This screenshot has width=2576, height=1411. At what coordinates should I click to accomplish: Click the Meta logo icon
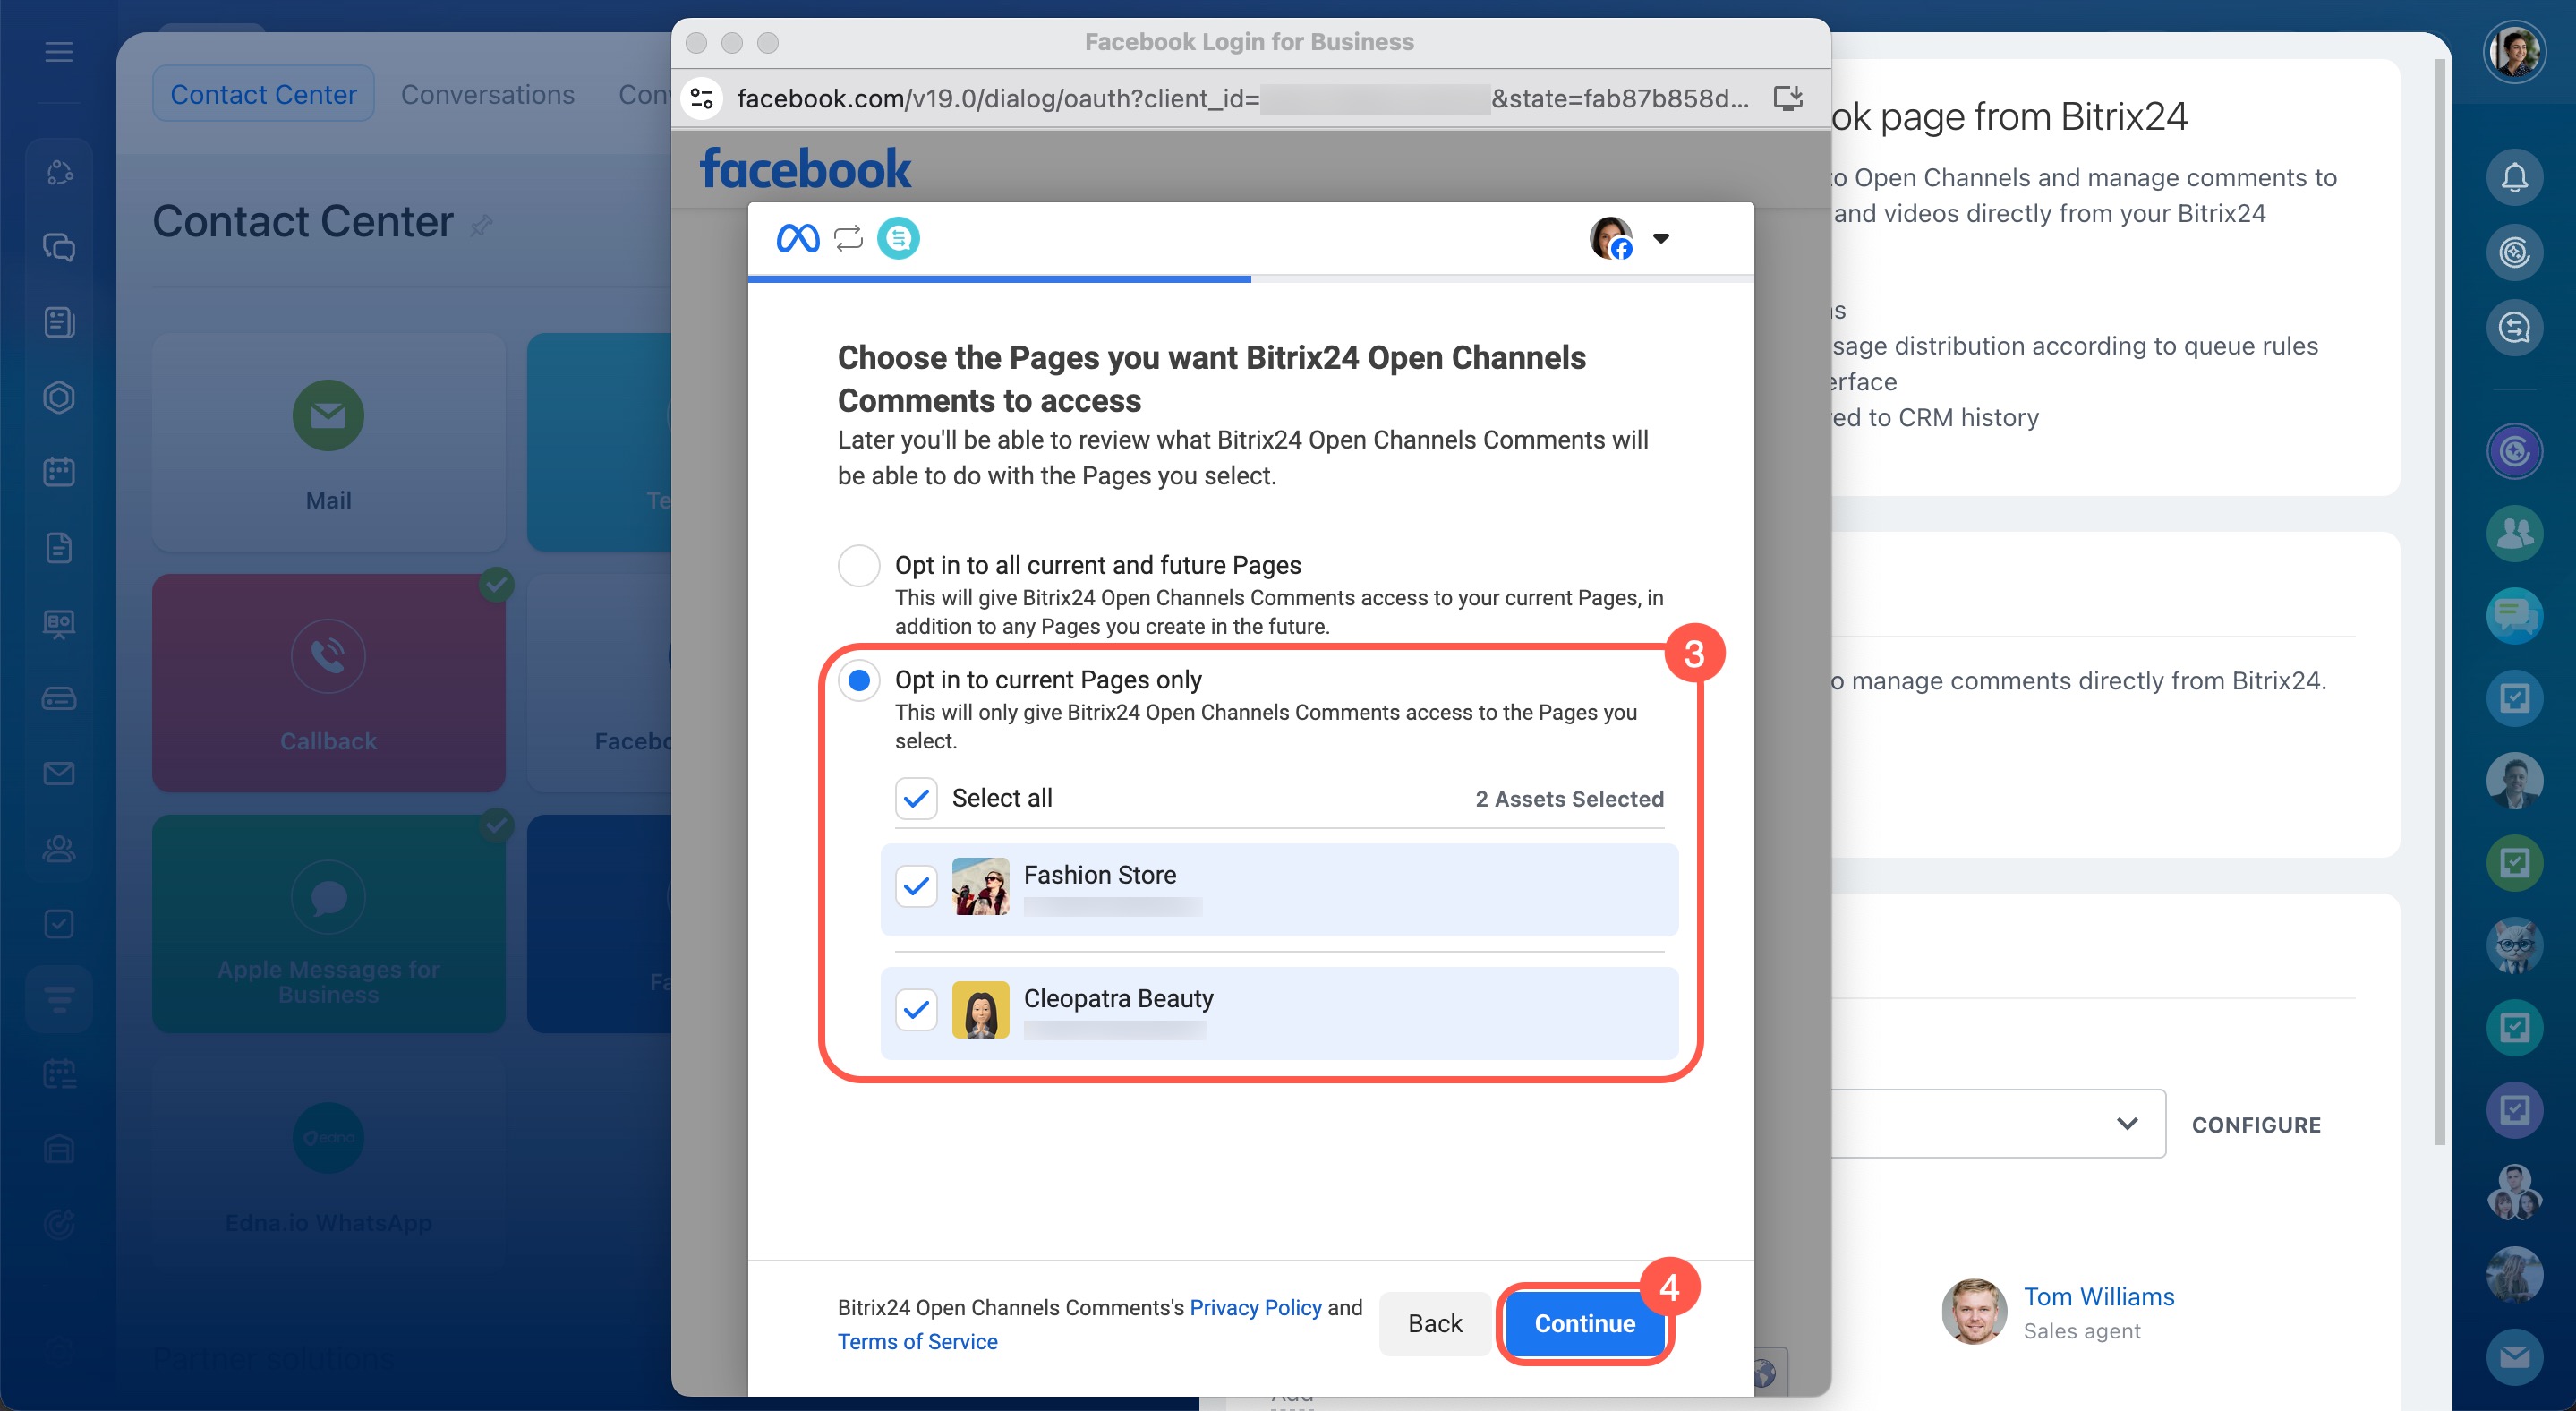pos(797,238)
